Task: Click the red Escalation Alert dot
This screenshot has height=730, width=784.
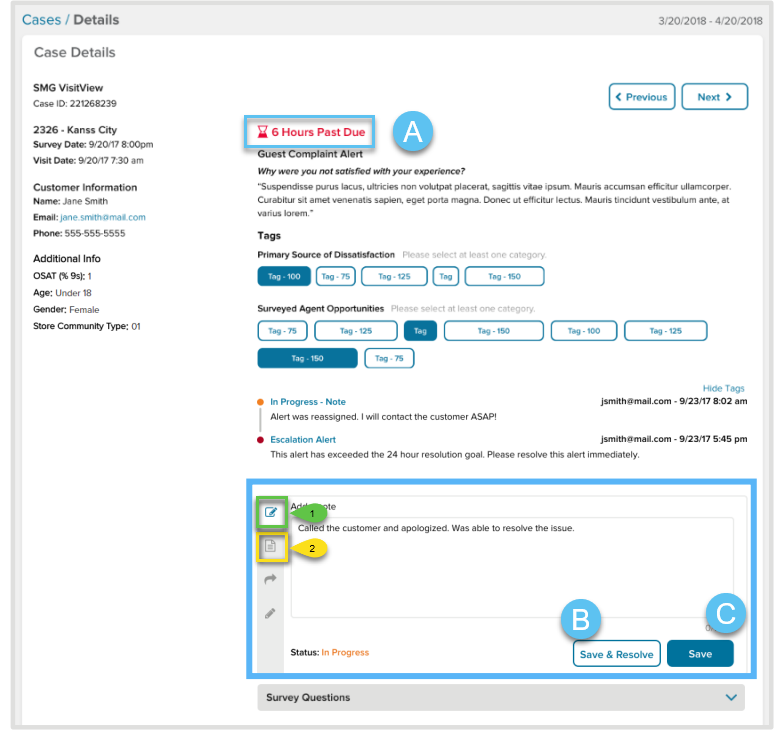Action: [261, 440]
